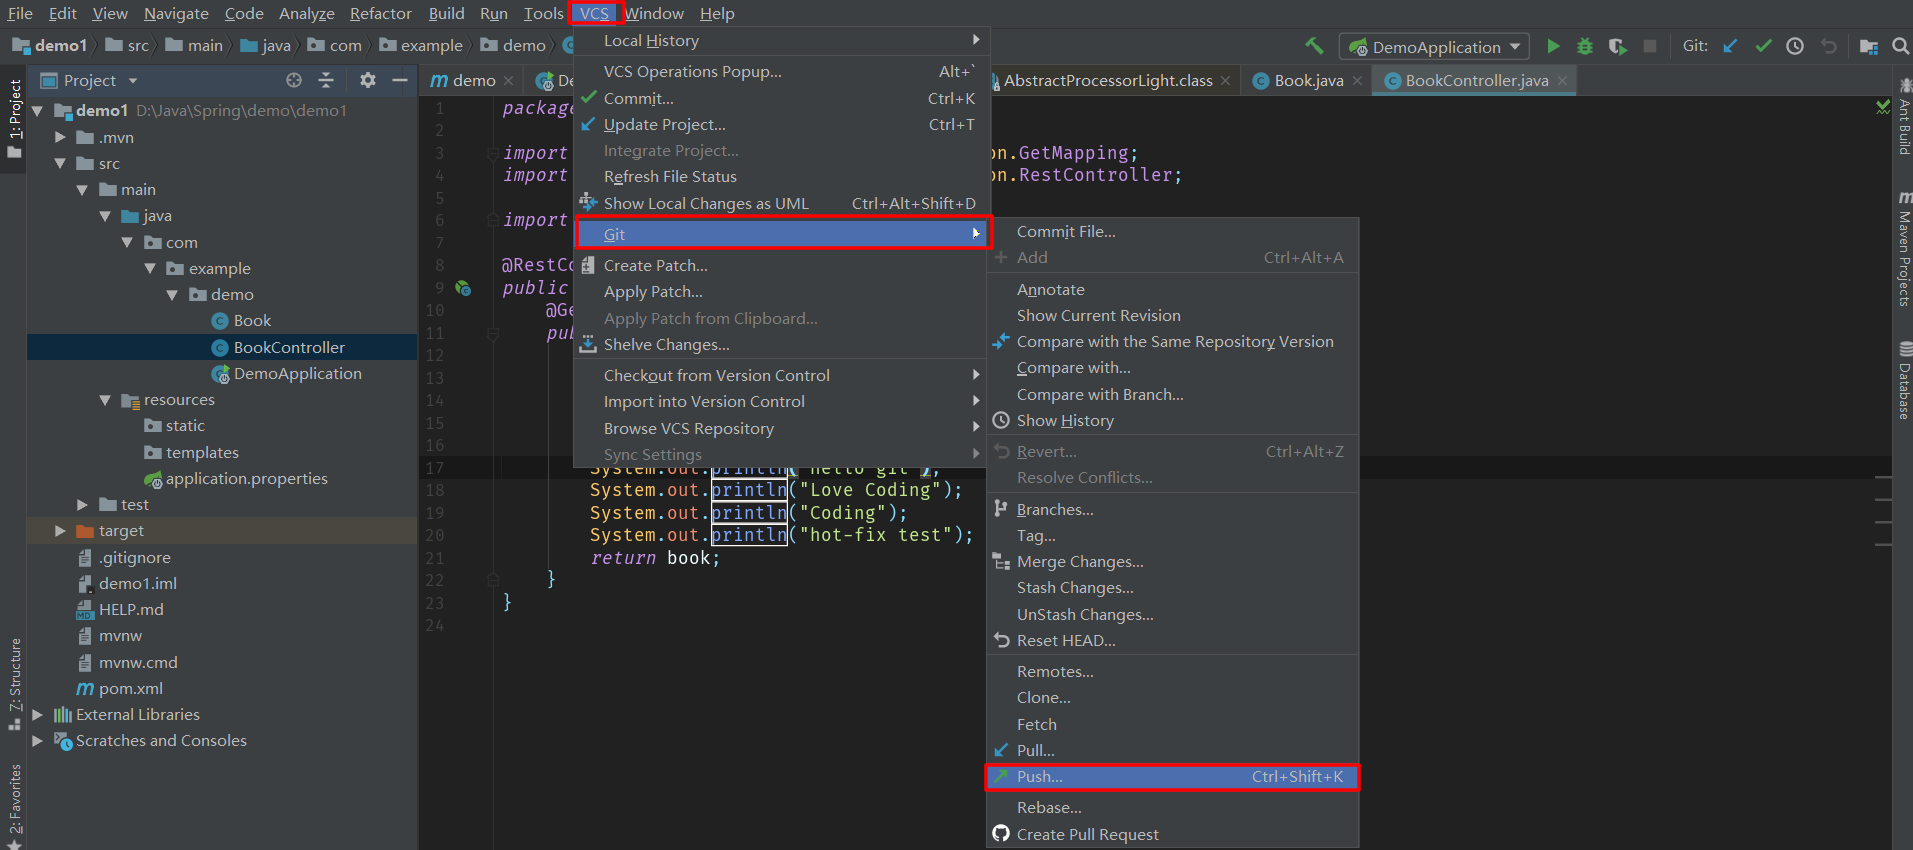Commit changes with Git green checkmark icon

[1763, 46]
